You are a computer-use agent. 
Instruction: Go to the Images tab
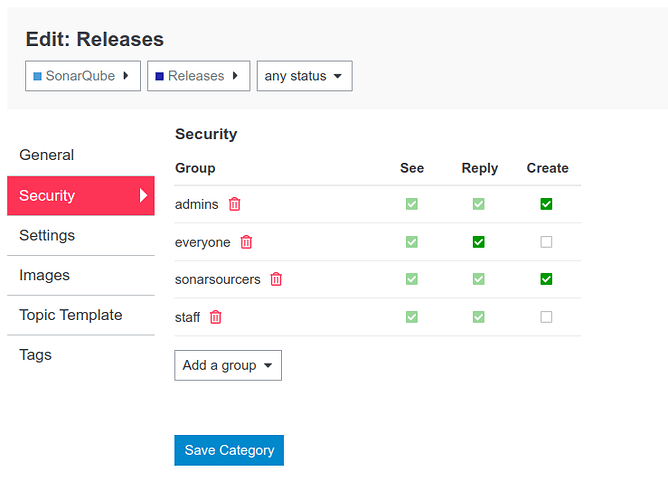click(x=81, y=276)
